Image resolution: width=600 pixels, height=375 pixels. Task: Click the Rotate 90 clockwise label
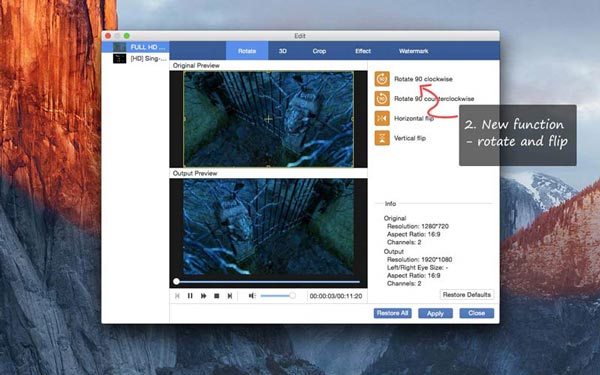coord(423,79)
